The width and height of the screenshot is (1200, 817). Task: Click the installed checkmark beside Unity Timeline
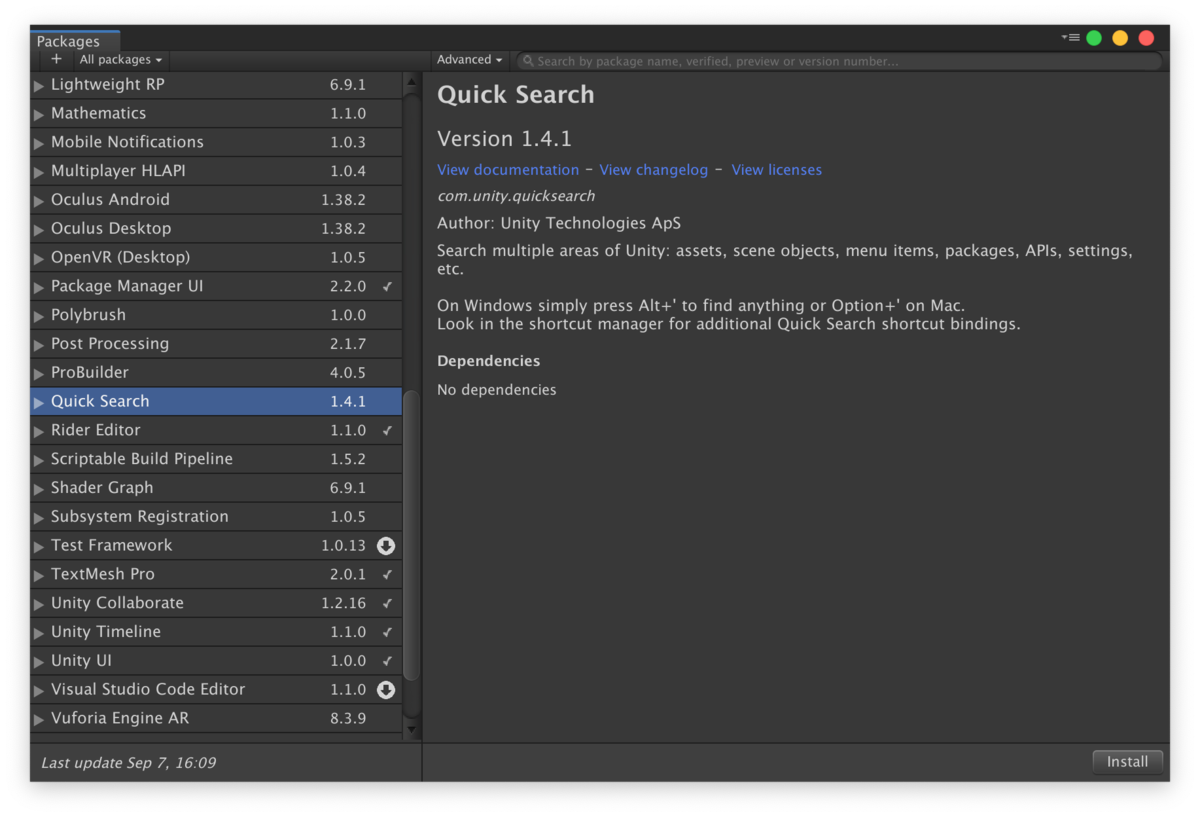click(387, 633)
